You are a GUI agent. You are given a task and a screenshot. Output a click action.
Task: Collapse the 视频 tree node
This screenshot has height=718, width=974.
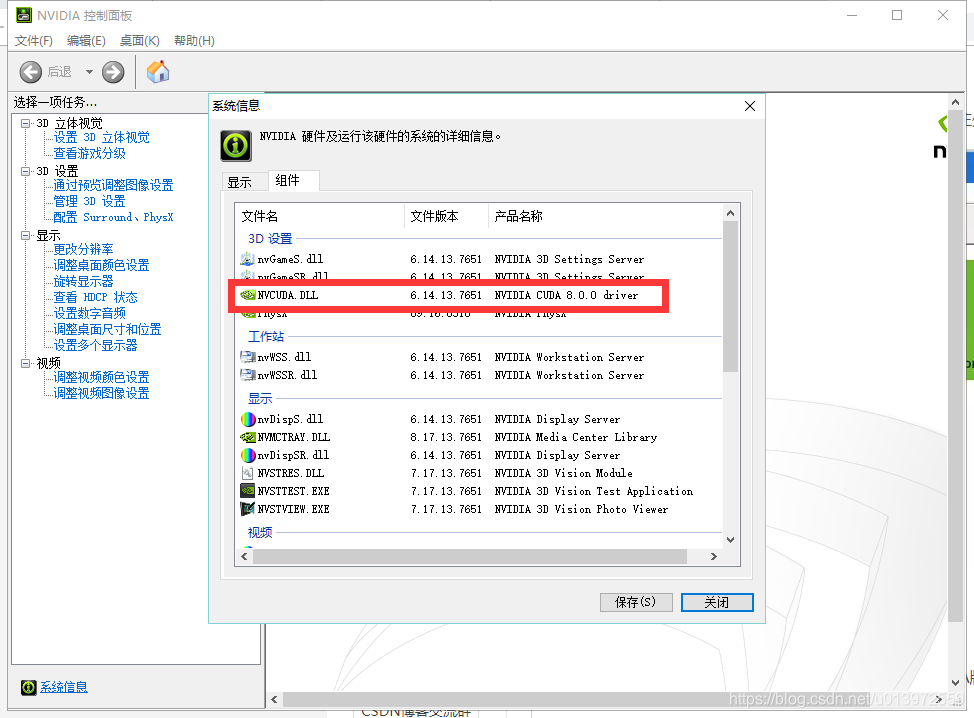25,363
